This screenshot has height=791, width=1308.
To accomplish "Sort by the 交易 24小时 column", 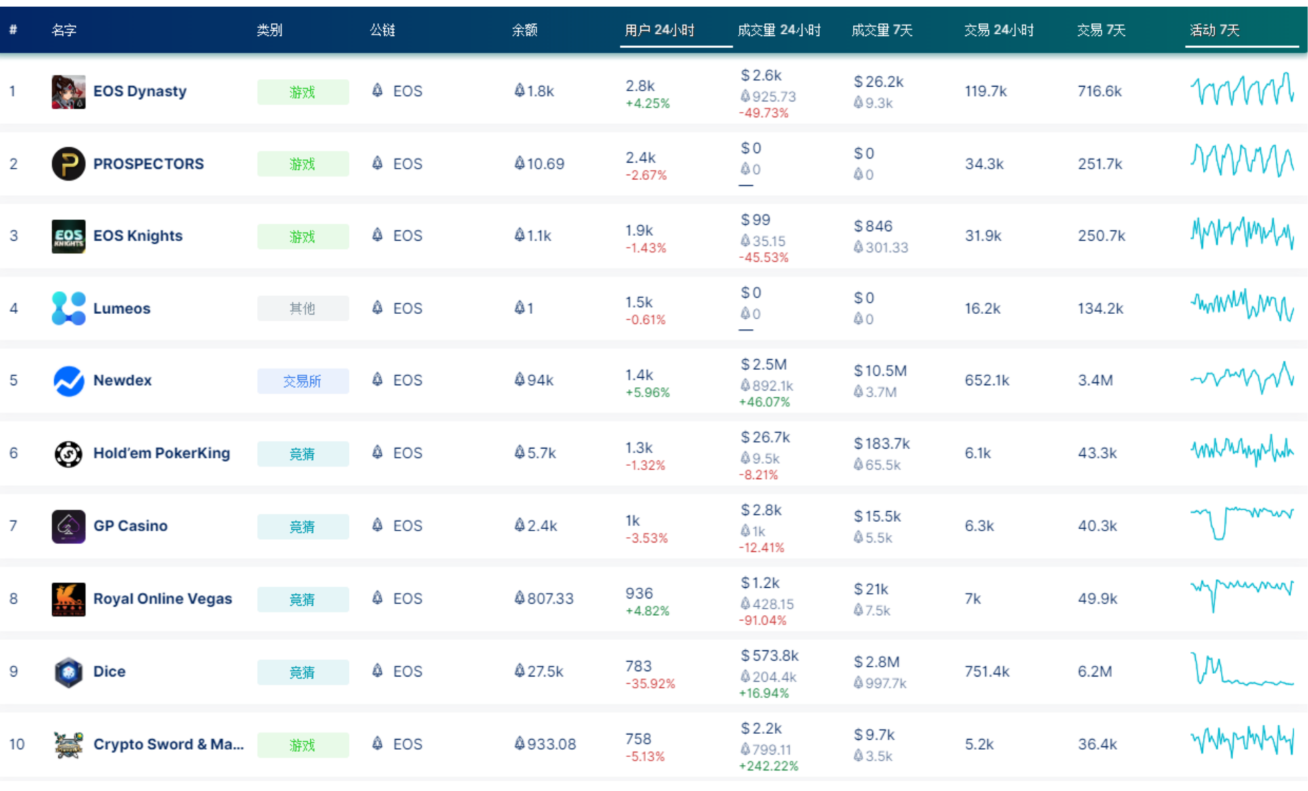I will [x=999, y=31].
